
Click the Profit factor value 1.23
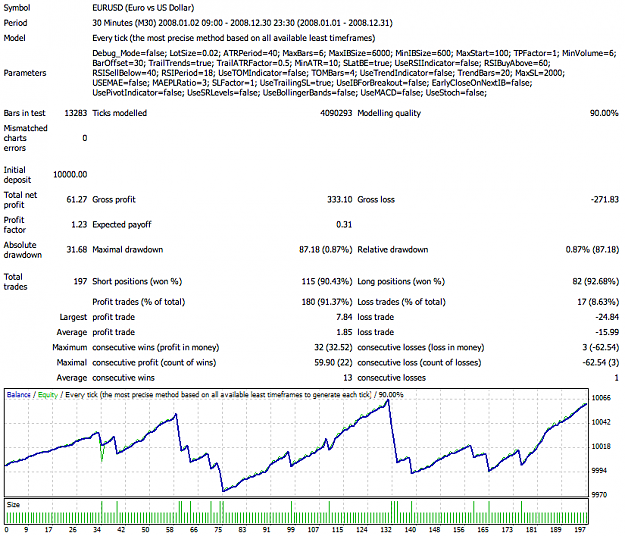(x=79, y=225)
